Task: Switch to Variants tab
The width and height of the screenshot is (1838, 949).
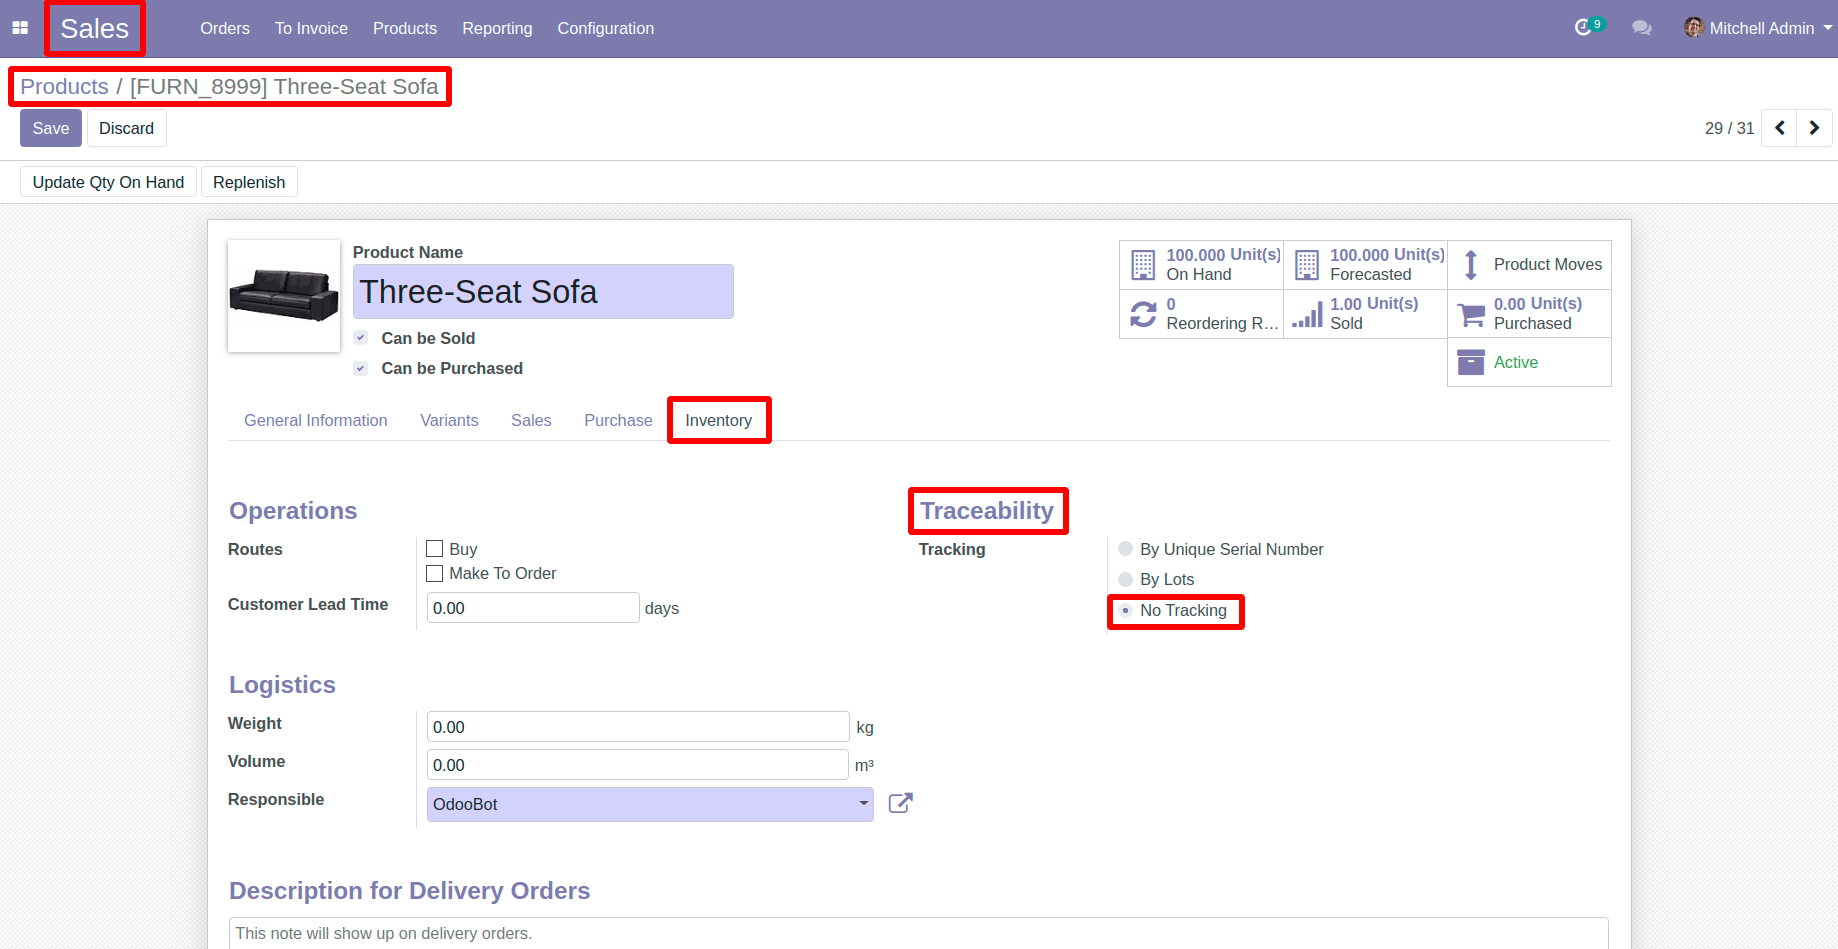Action: 449,420
